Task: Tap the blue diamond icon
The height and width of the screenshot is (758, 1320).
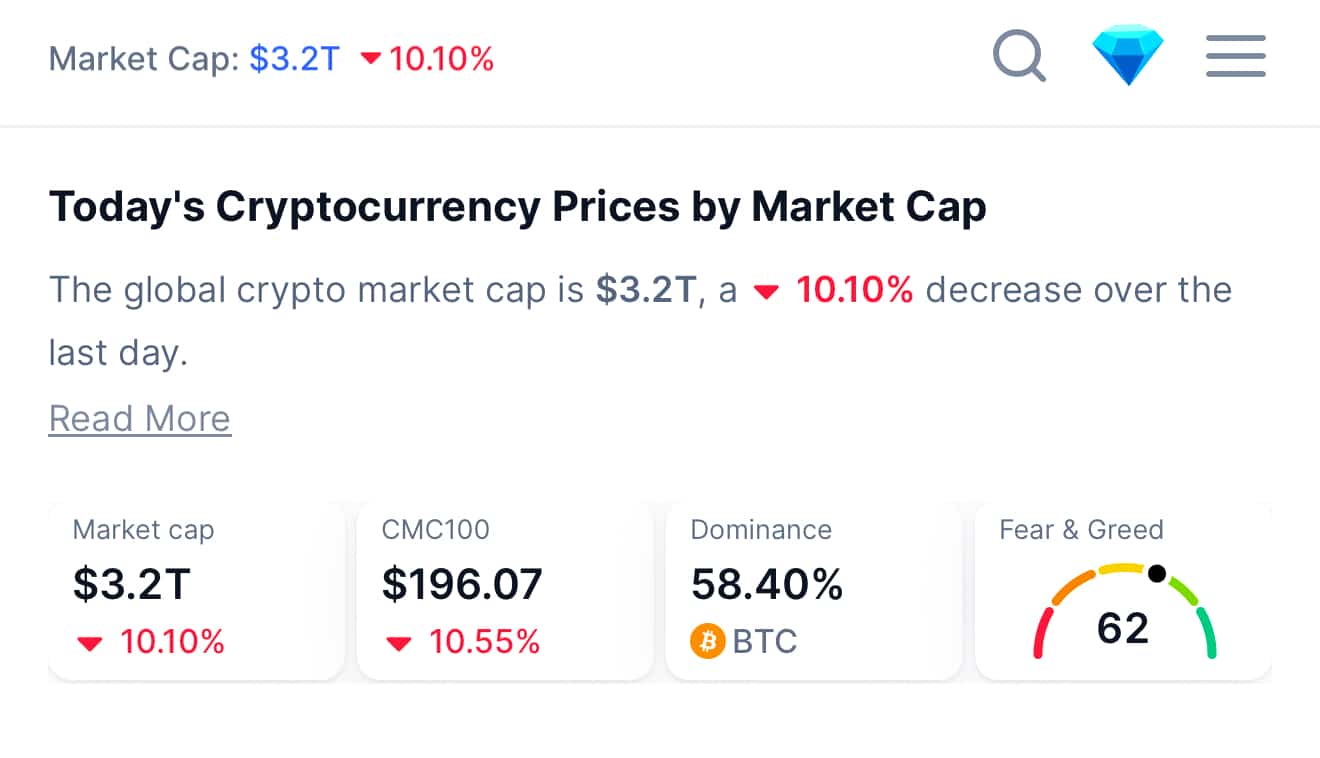Action: (1128, 56)
